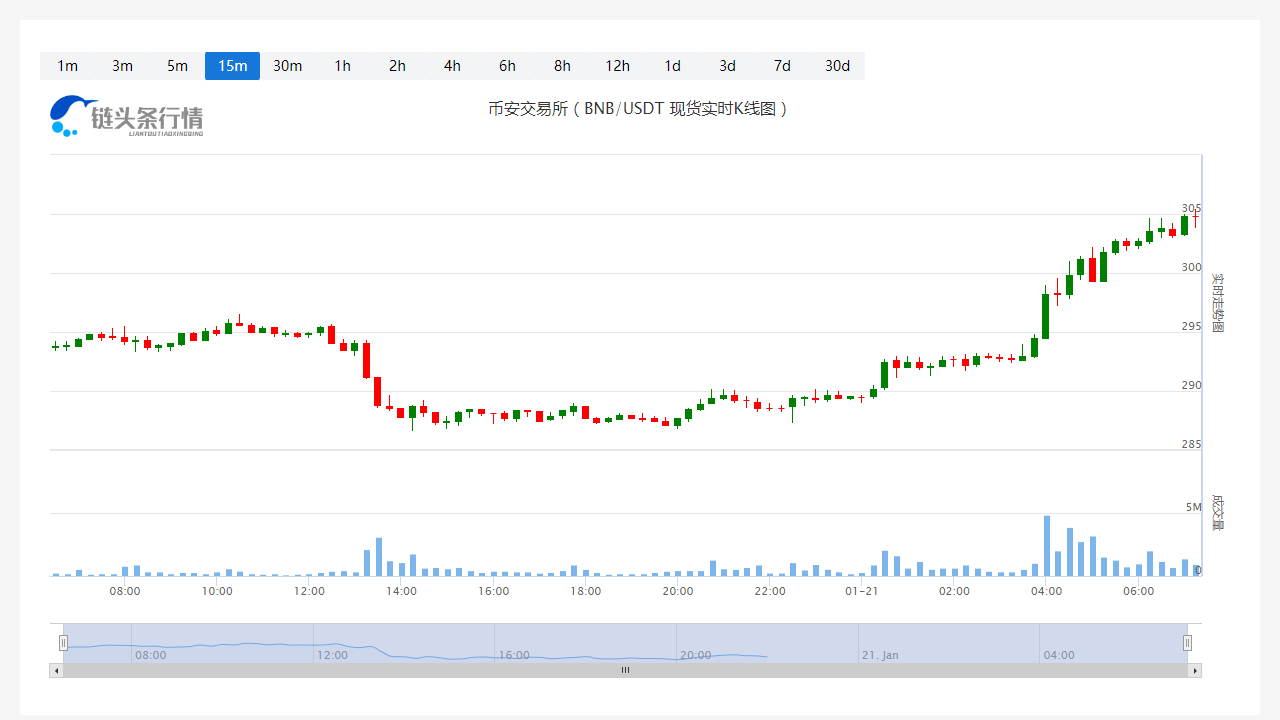Click the active 15m interval tab
The height and width of the screenshot is (720, 1280).
click(232, 66)
